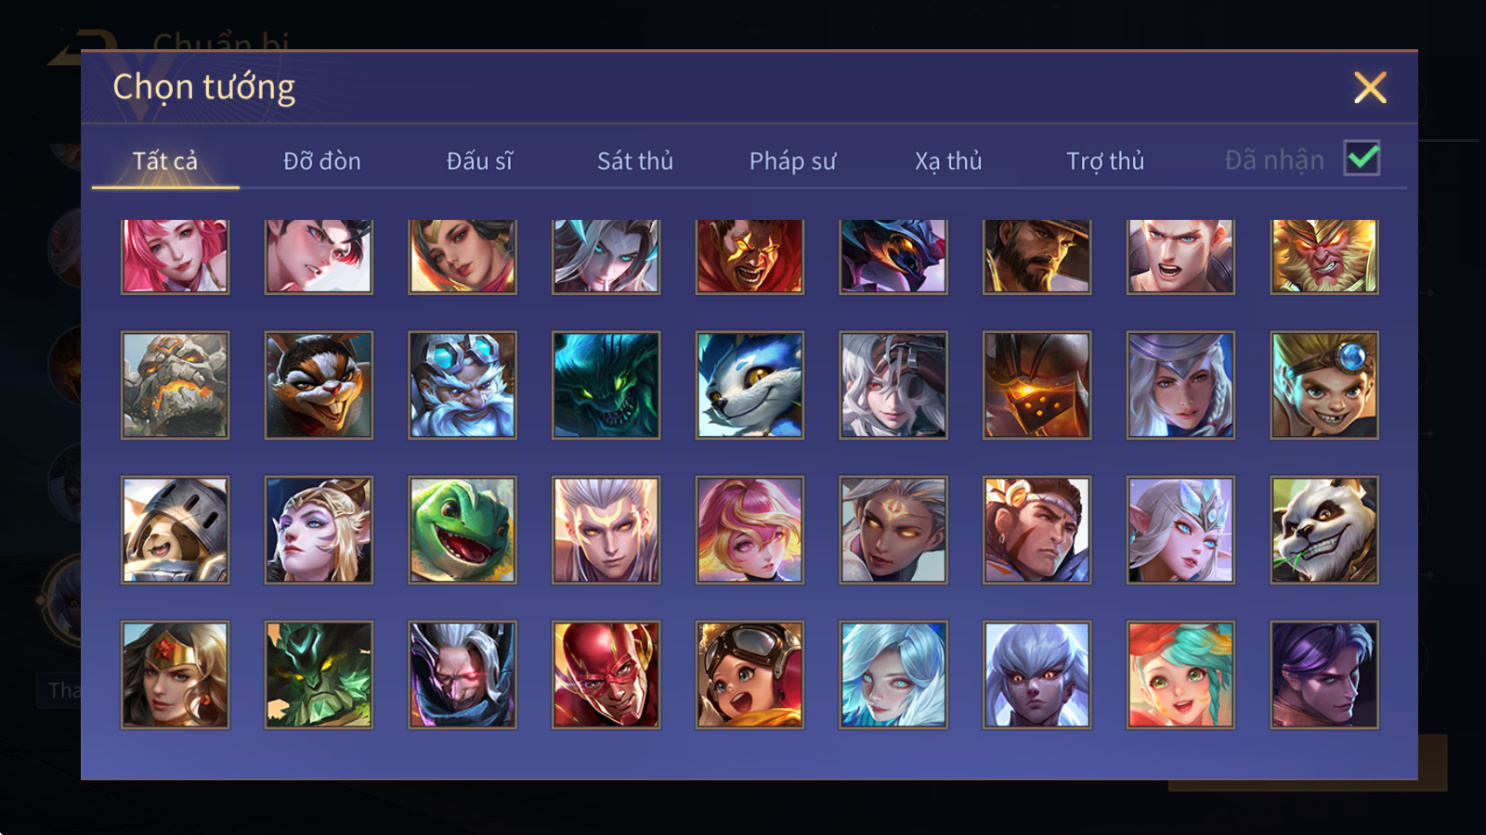This screenshot has height=835, width=1486.
Task: Choose the white-bearded goggles dwarf hero
Action: click(462, 385)
